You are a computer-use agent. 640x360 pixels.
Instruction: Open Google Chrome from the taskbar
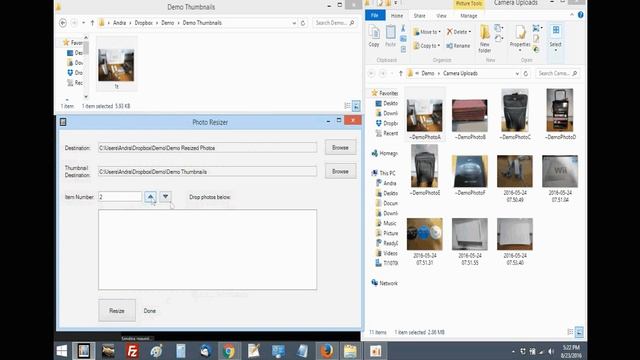coord(229,351)
